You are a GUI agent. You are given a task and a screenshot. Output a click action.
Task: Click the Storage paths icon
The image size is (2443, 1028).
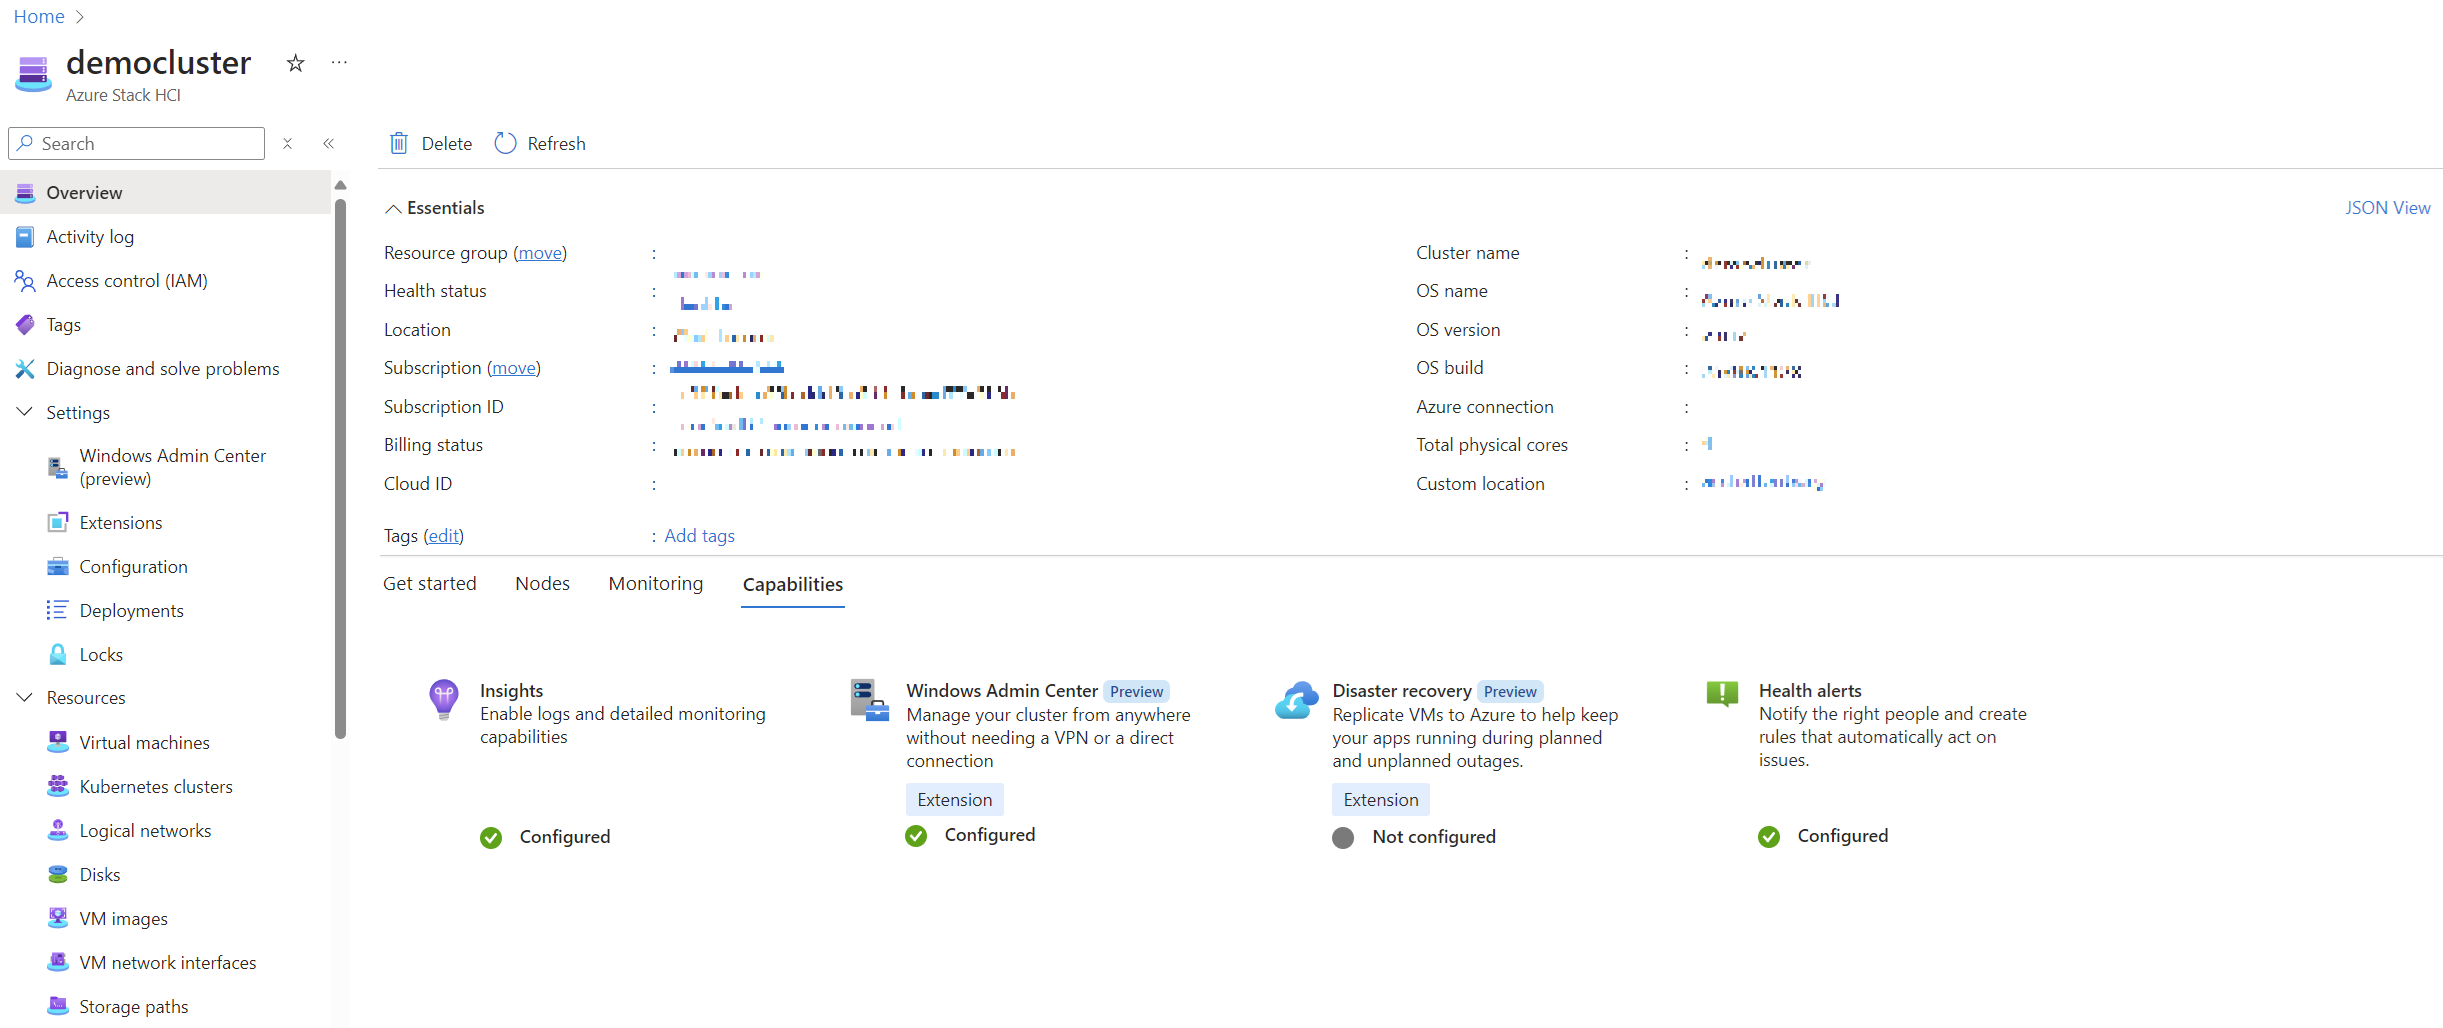58,1006
